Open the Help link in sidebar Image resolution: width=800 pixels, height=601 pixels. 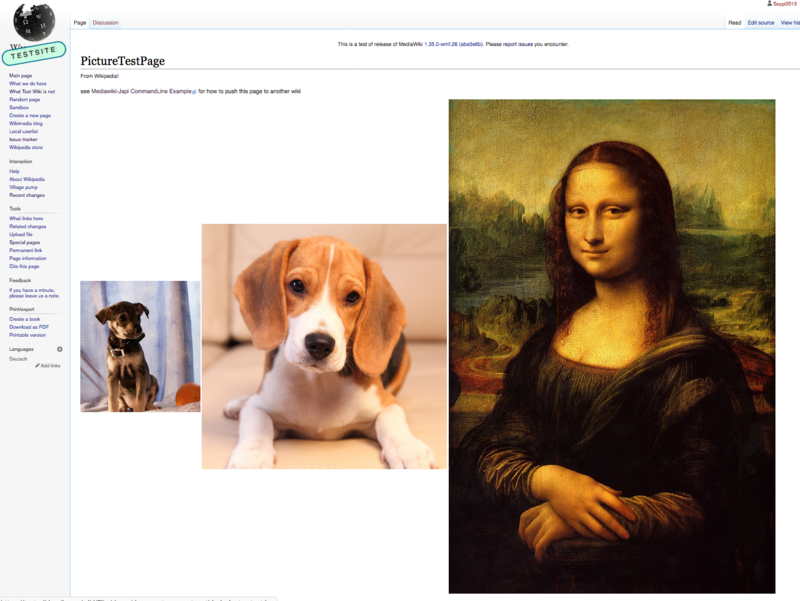click(x=14, y=171)
